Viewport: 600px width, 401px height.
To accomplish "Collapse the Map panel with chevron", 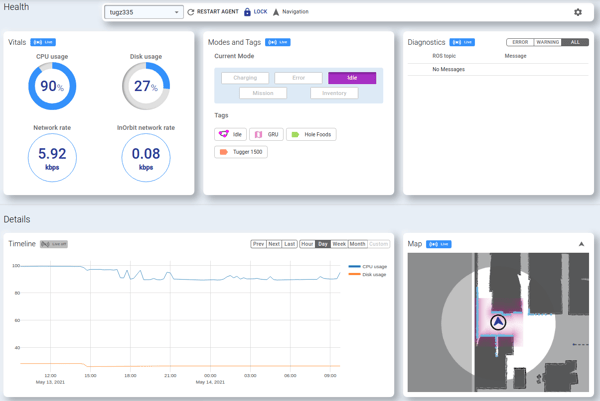I will click(x=581, y=244).
